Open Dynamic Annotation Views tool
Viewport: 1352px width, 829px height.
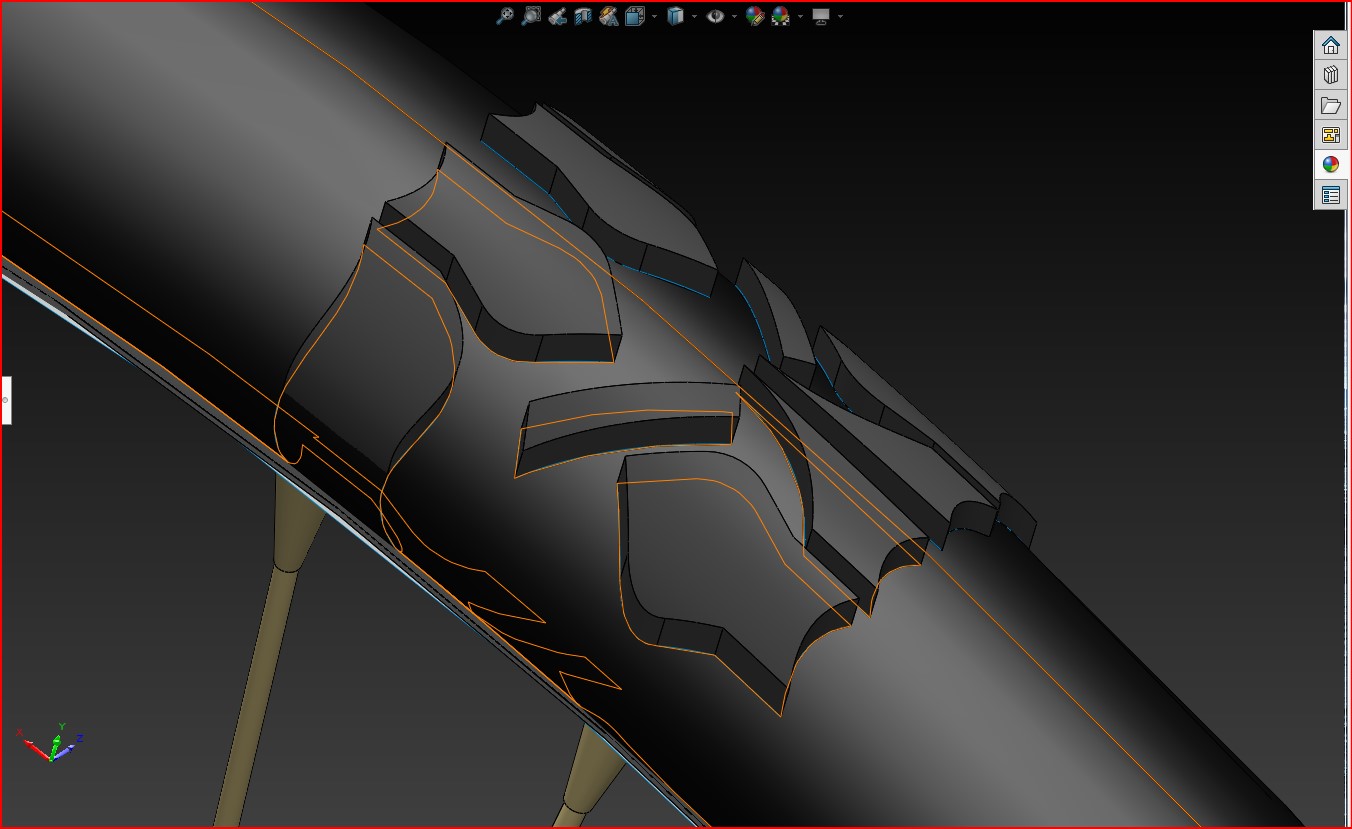point(609,16)
